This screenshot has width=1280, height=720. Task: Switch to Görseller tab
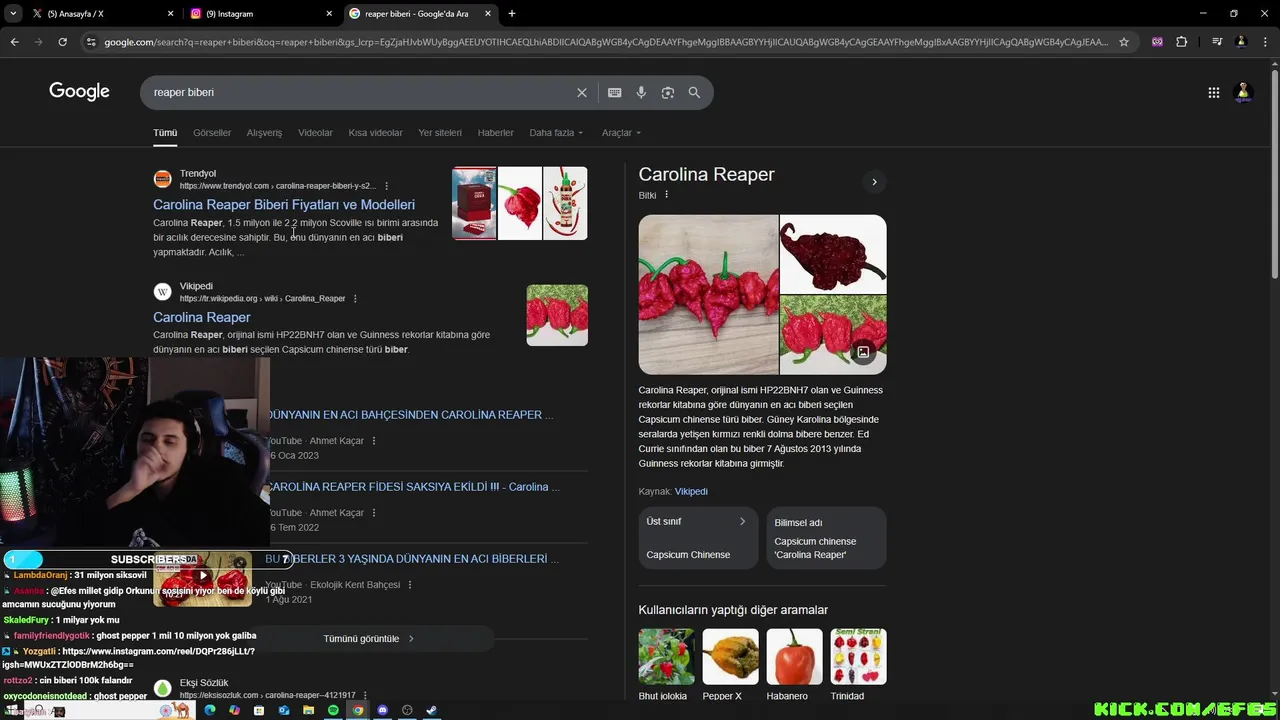click(212, 132)
